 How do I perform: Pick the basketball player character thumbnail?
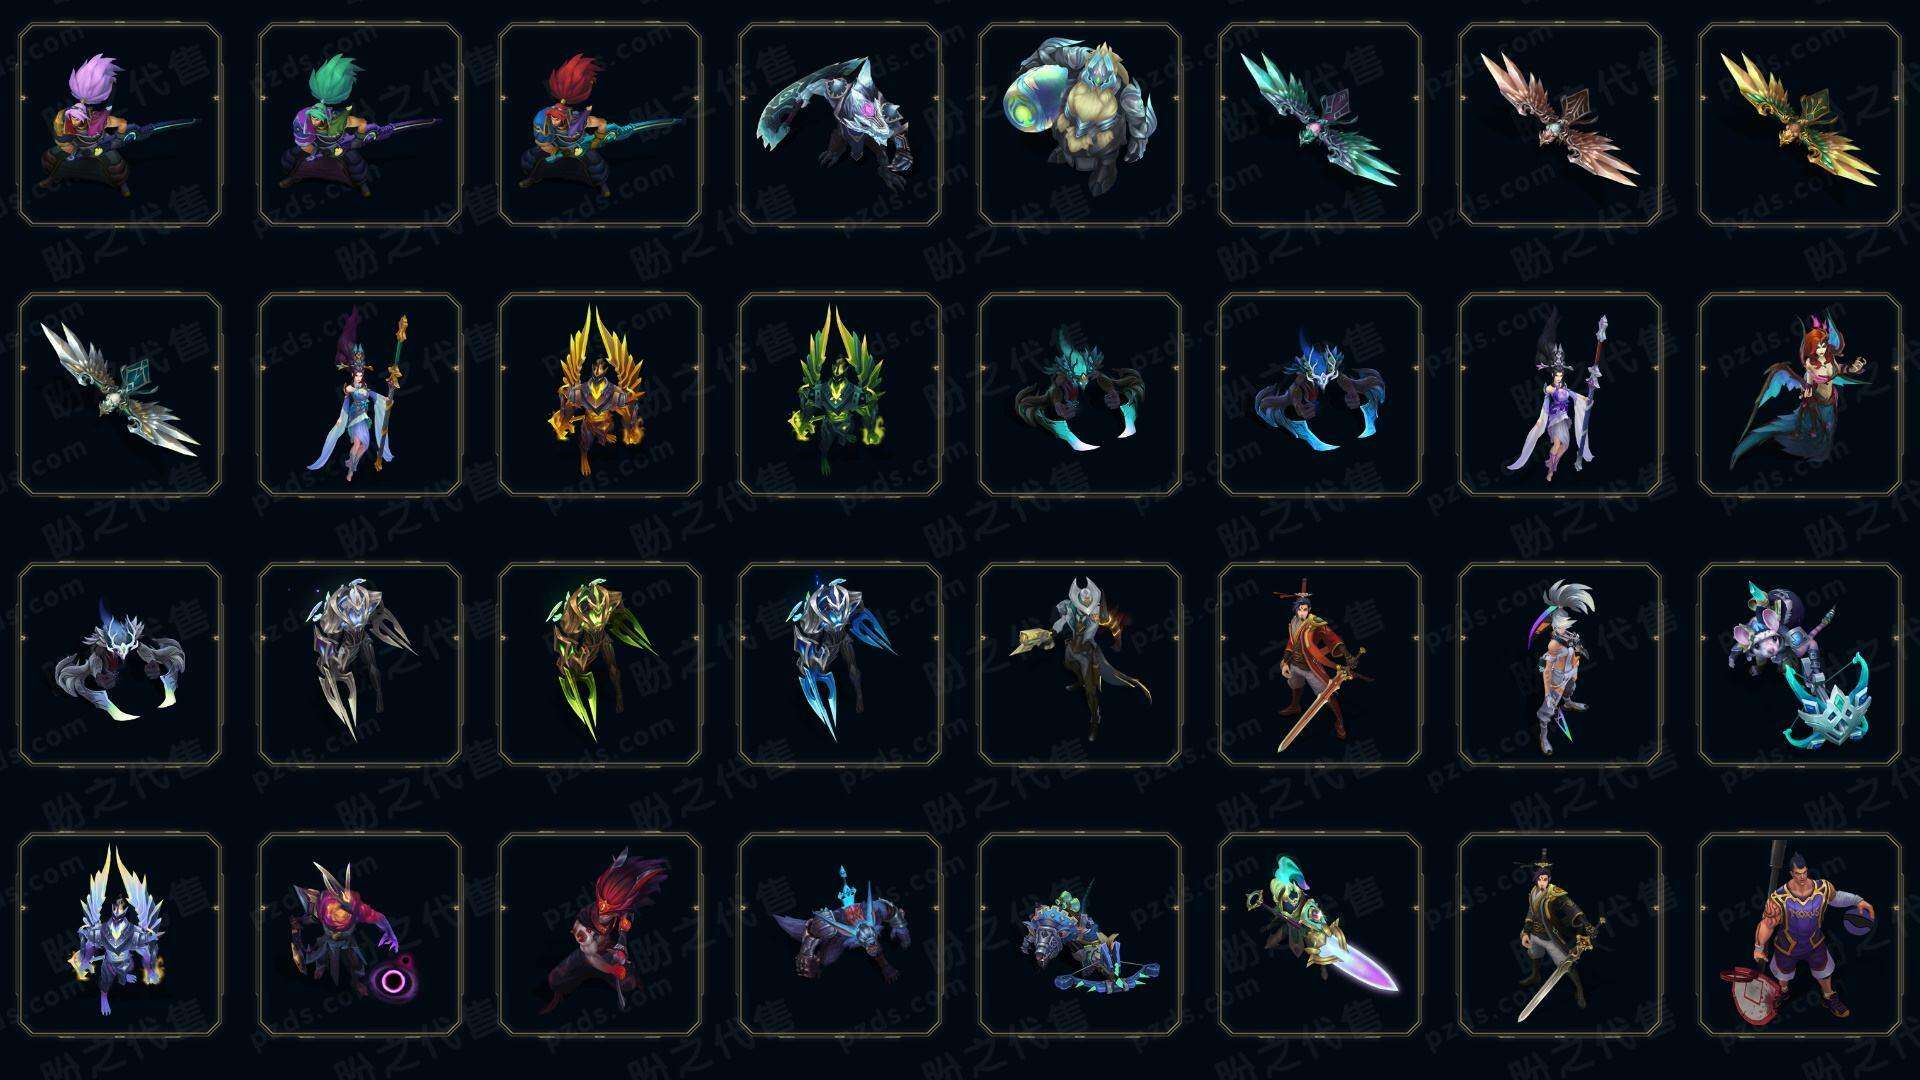[x=1800, y=934]
